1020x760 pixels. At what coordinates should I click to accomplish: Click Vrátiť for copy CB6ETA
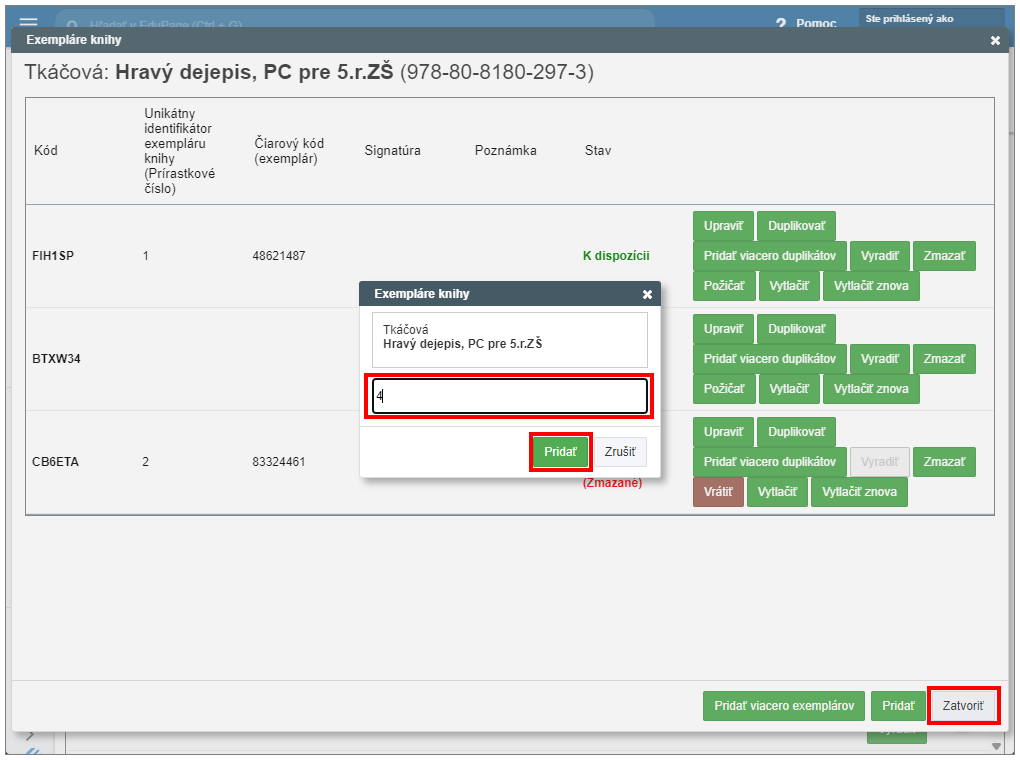click(717, 492)
